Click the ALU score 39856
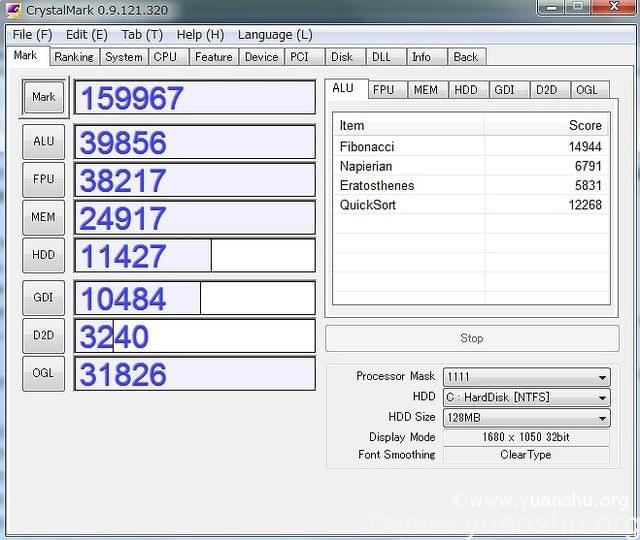 point(195,142)
